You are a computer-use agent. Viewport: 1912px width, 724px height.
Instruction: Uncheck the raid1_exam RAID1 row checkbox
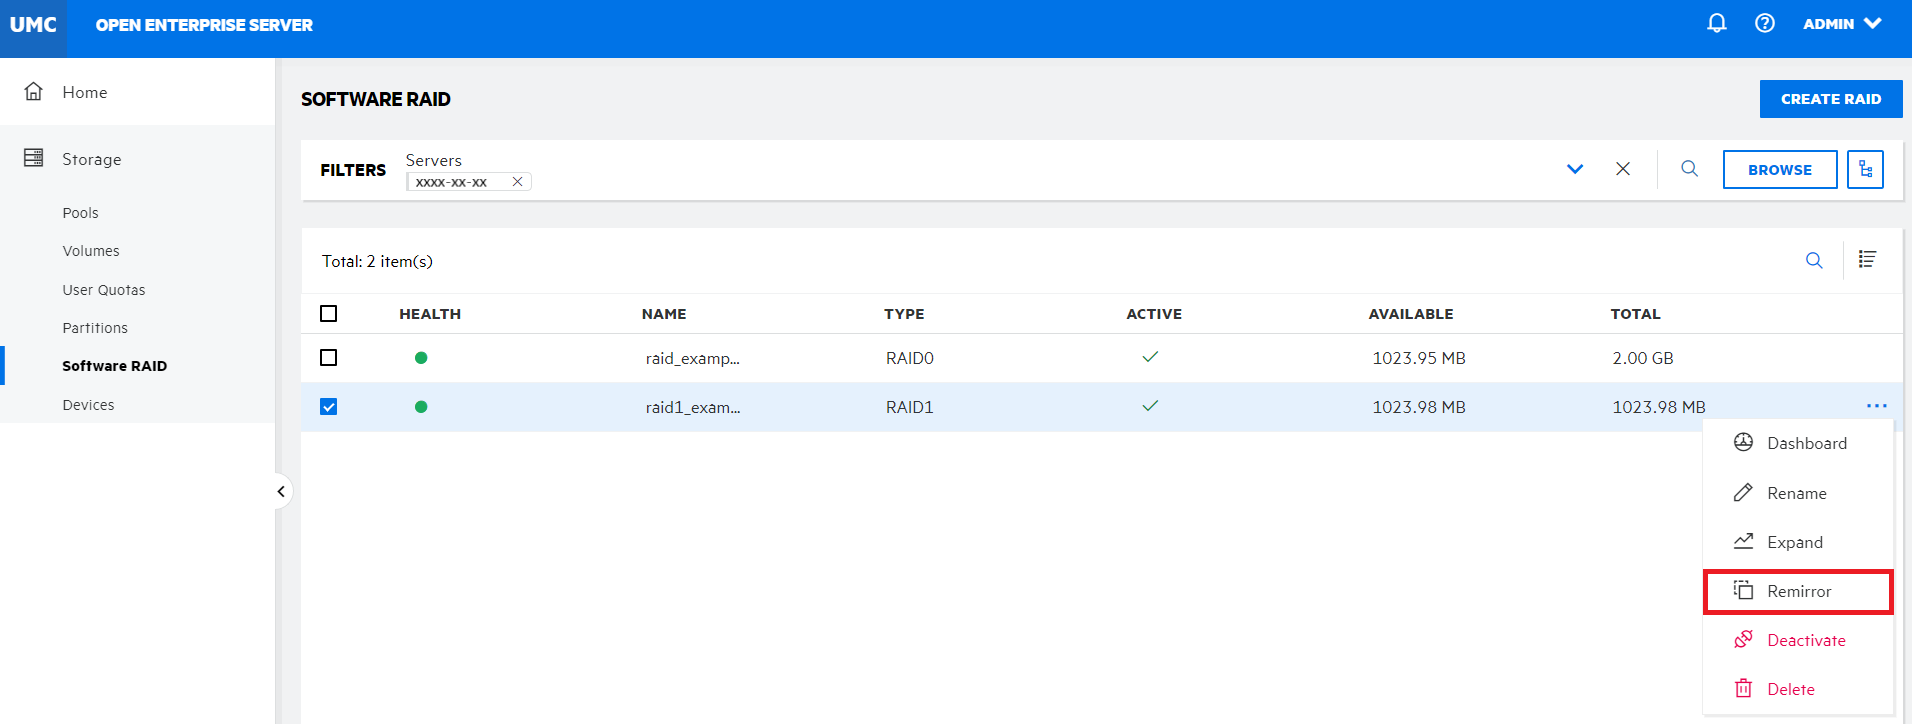point(328,407)
